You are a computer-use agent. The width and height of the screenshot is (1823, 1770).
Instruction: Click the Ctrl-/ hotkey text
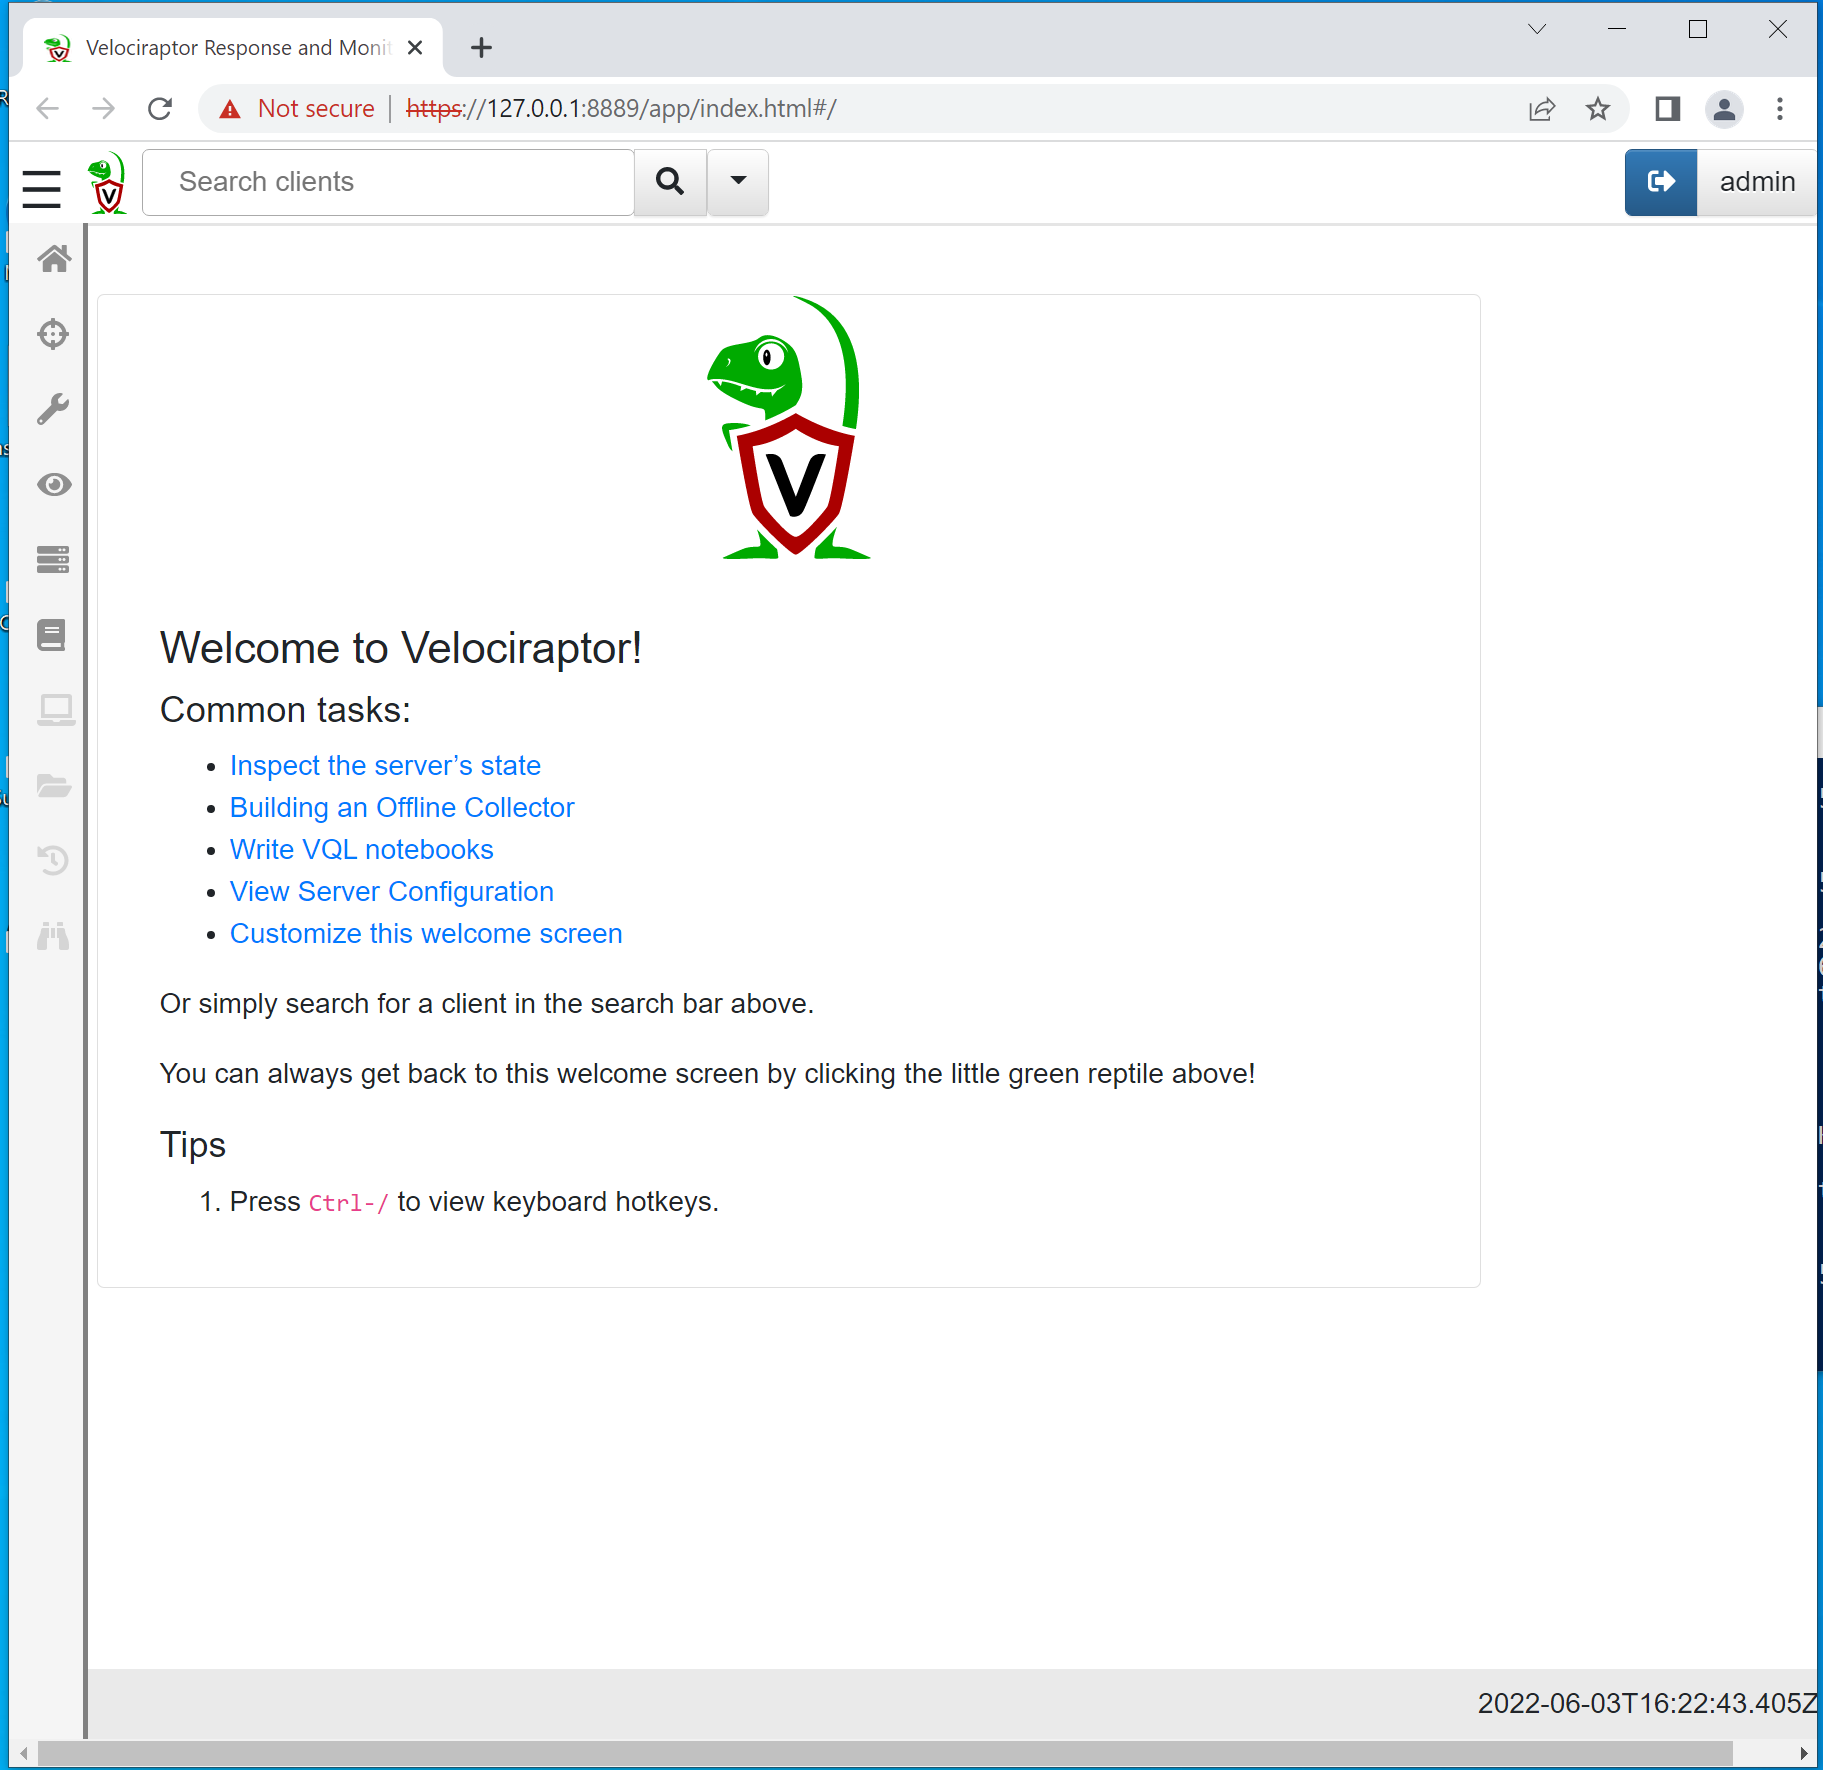(348, 1202)
